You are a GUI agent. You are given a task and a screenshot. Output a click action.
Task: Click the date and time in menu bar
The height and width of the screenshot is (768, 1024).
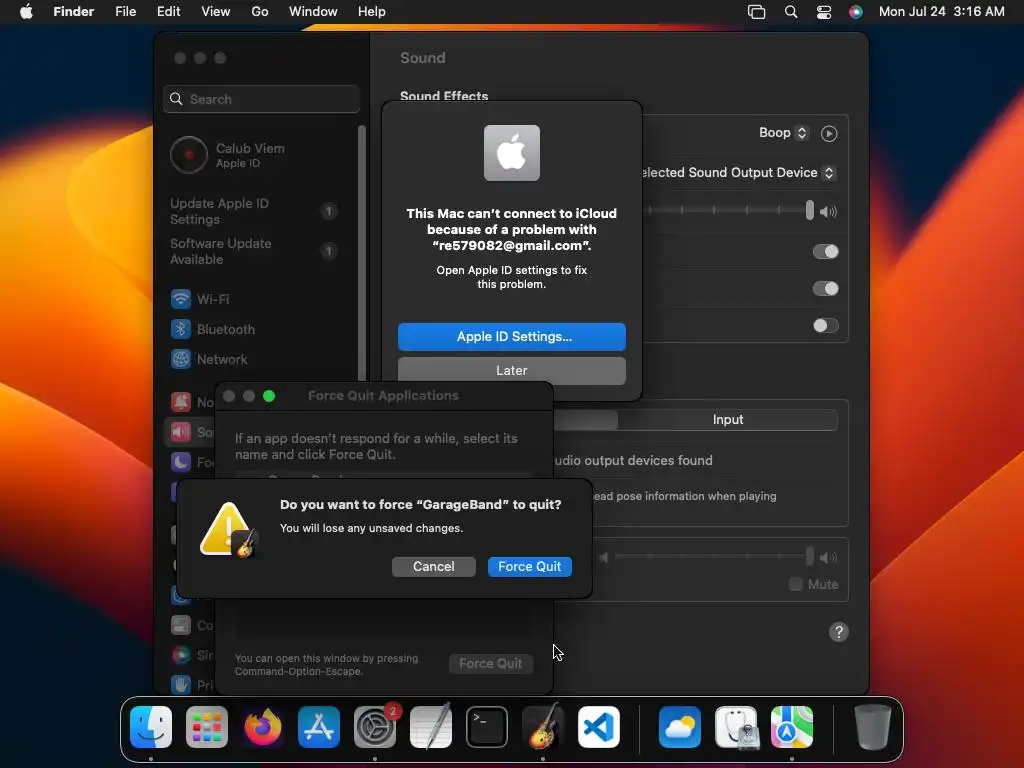pos(941,12)
